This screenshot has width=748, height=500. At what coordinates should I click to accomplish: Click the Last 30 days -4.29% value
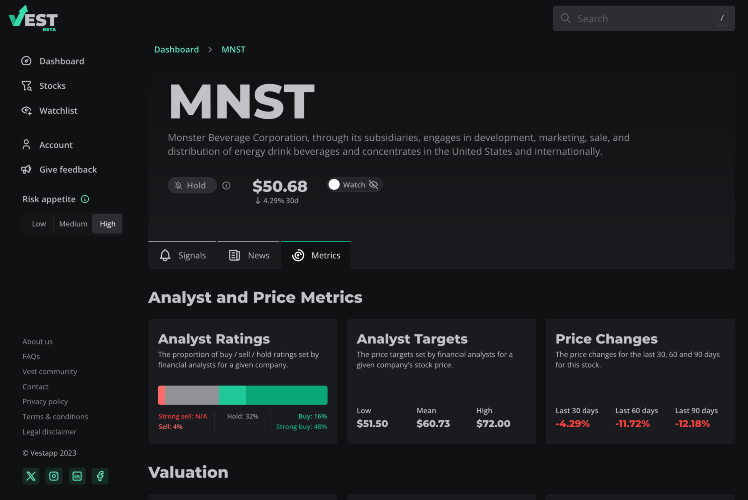[572, 423]
